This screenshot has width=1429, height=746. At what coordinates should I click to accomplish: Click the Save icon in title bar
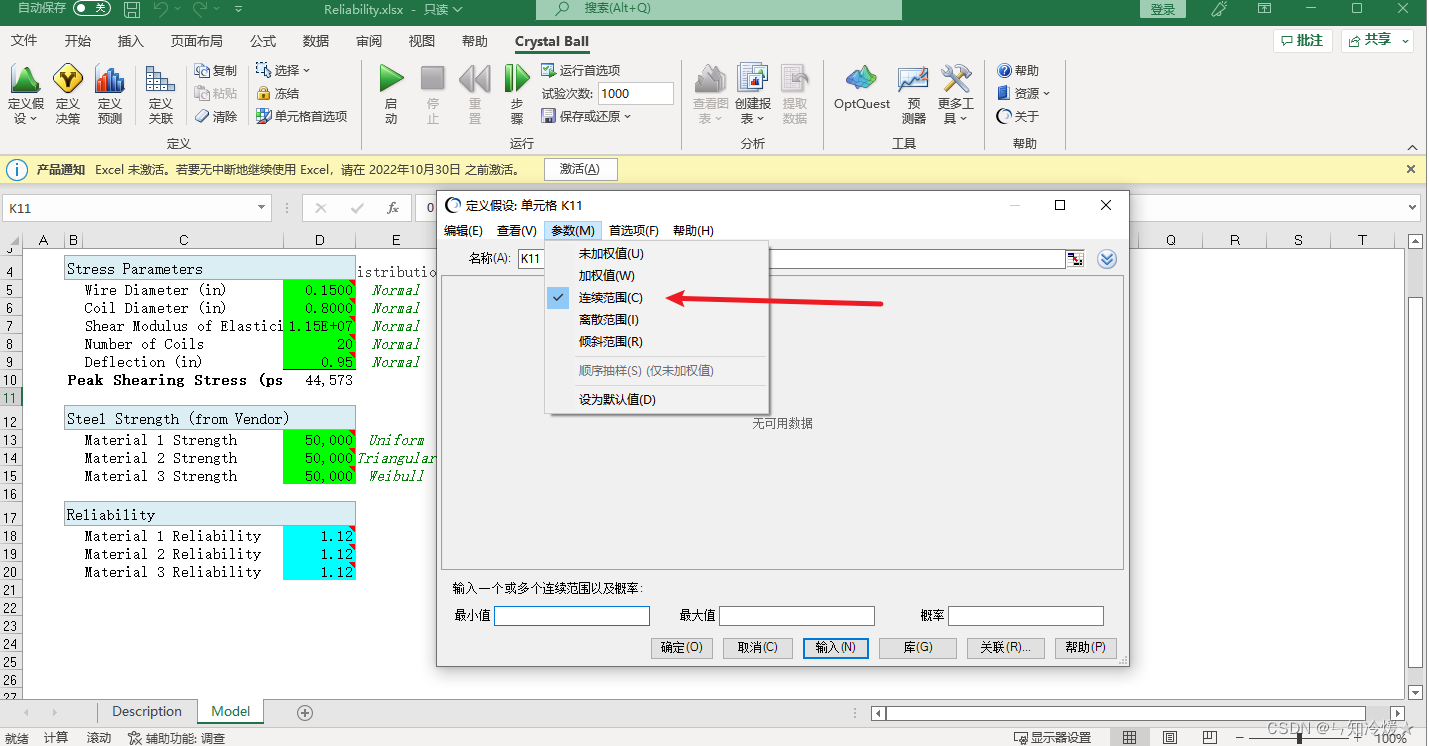[132, 9]
